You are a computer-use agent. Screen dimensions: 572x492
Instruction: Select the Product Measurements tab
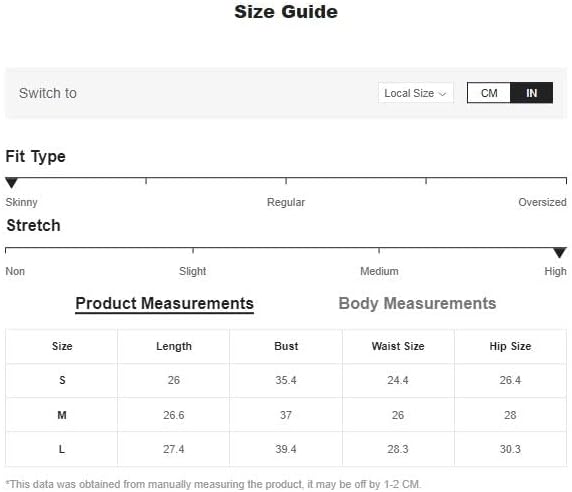click(164, 303)
